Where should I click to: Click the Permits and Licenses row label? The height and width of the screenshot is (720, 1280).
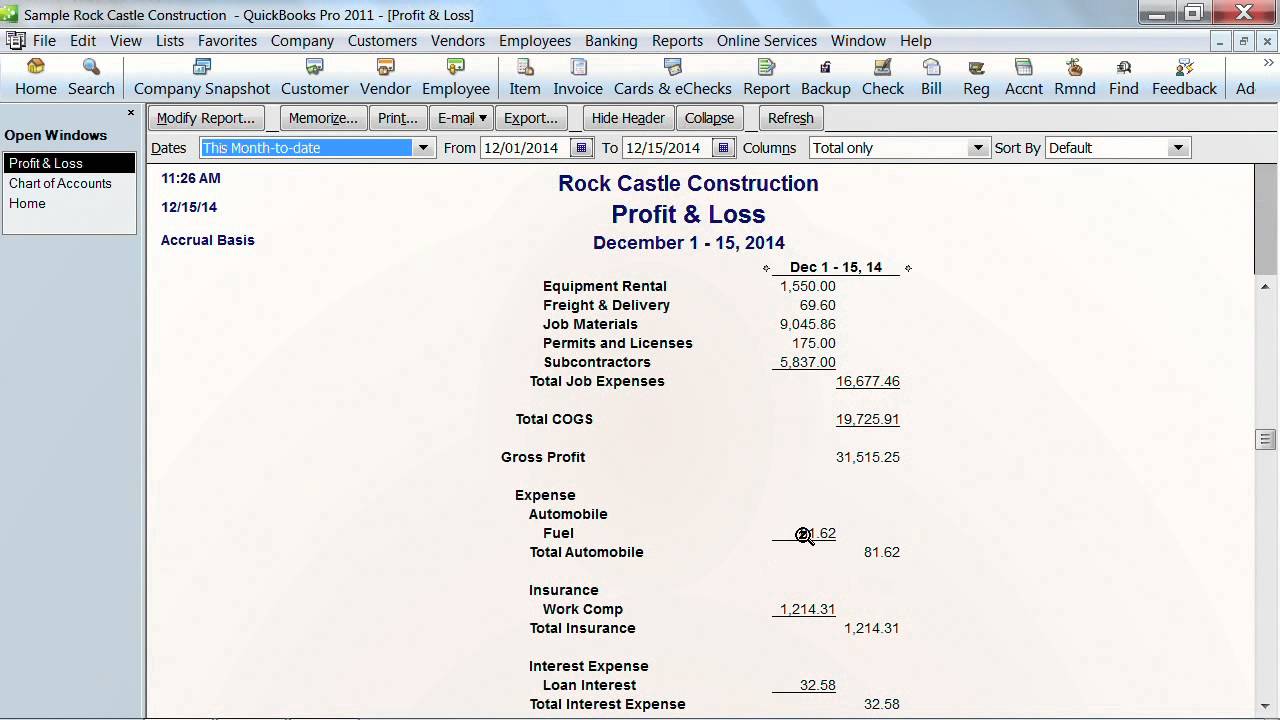tap(617, 343)
